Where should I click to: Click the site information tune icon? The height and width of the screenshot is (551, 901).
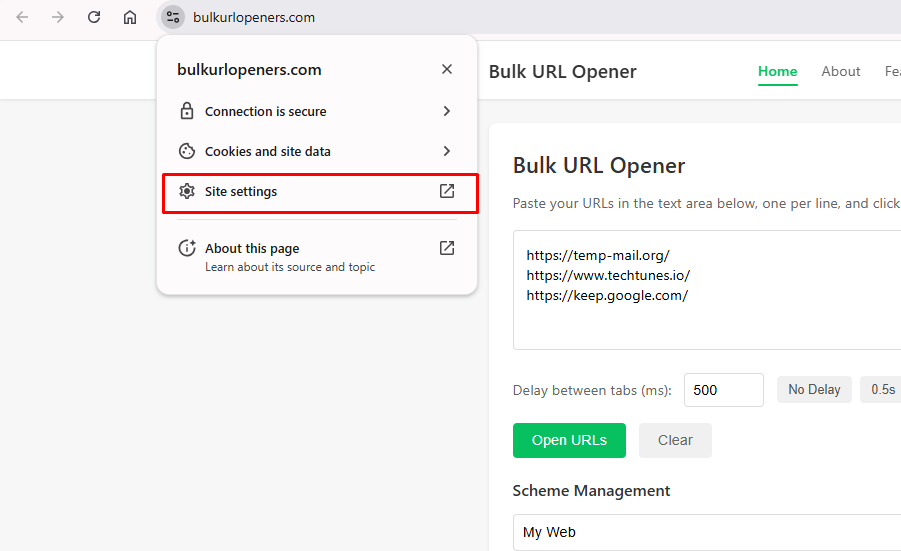[172, 17]
